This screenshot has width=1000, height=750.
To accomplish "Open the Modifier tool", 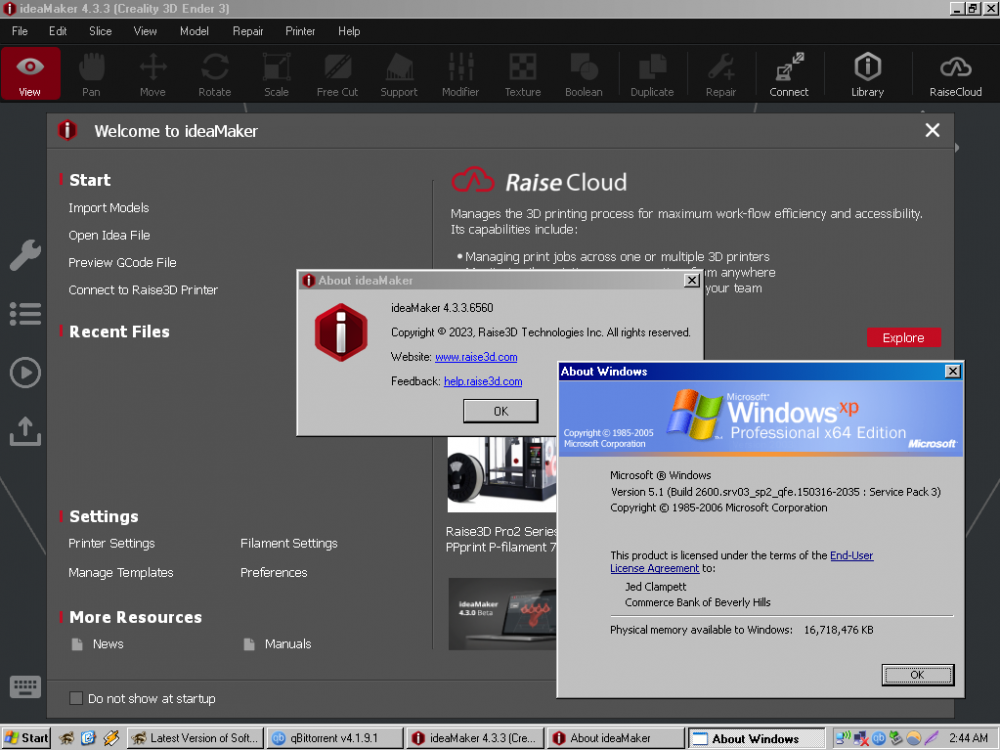I will point(460,73).
